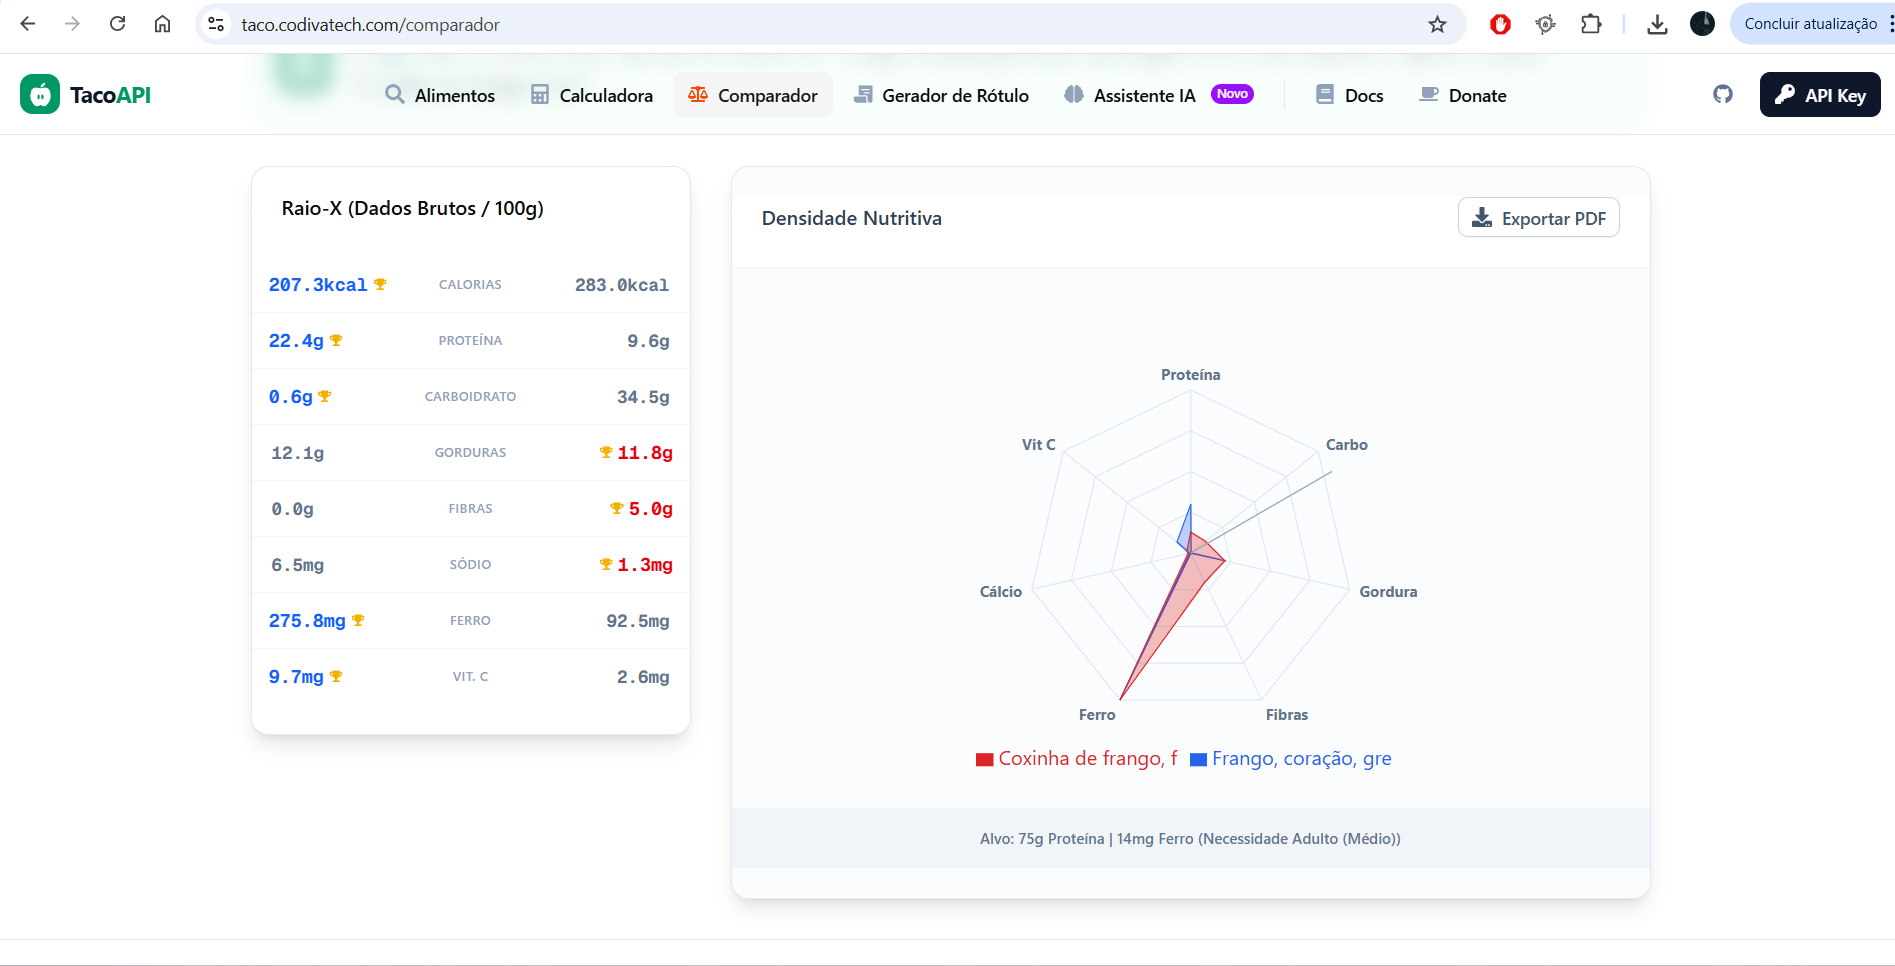1895x966 pixels.
Task: Go to the browser home page
Action: tap(162, 25)
